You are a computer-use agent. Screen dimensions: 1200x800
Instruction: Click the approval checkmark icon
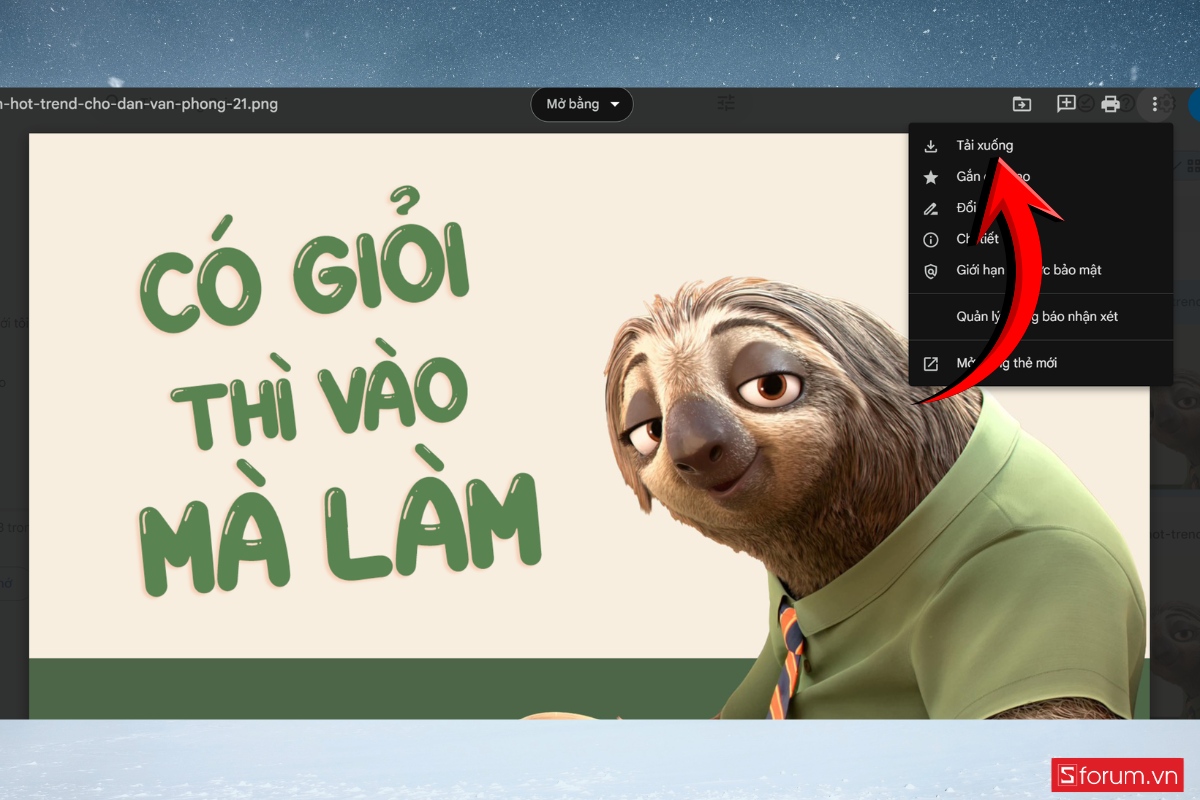pos(1086,103)
